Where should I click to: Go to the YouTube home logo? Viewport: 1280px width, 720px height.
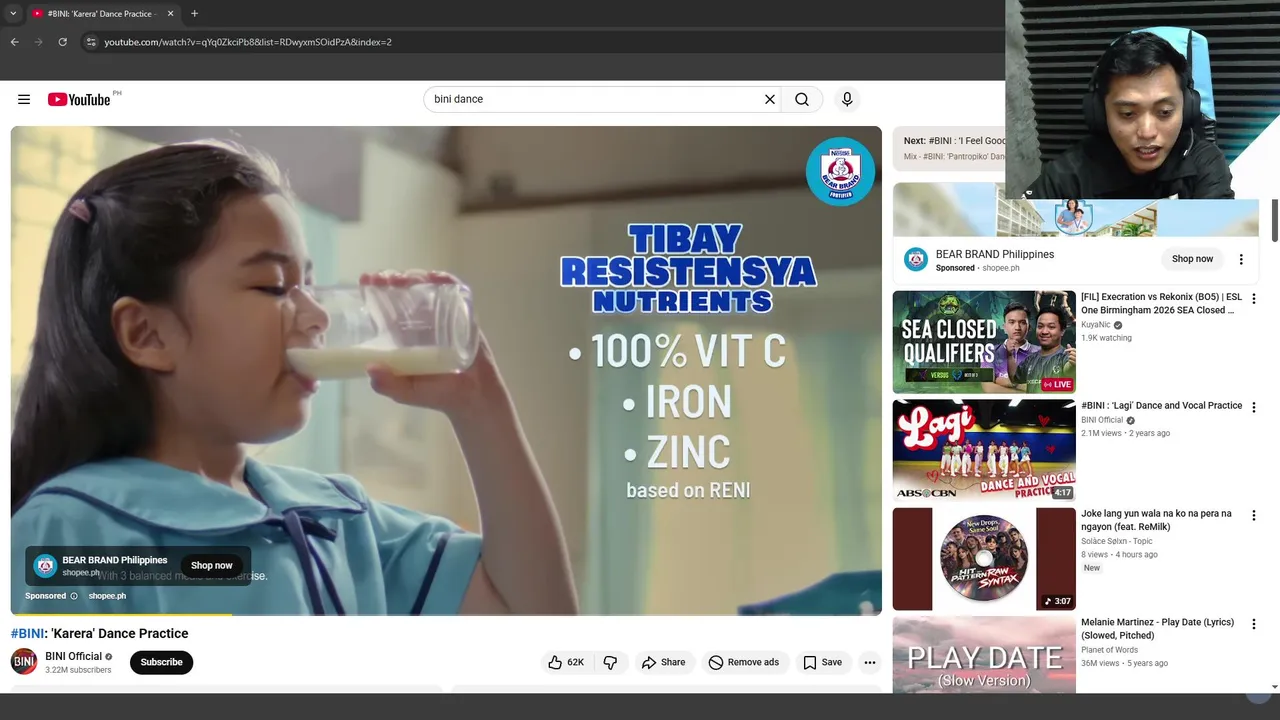(79, 99)
